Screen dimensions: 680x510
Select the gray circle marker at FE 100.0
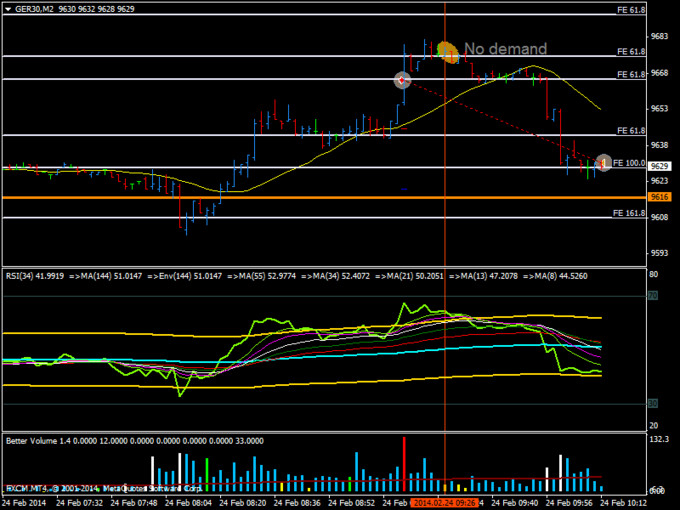pos(604,162)
